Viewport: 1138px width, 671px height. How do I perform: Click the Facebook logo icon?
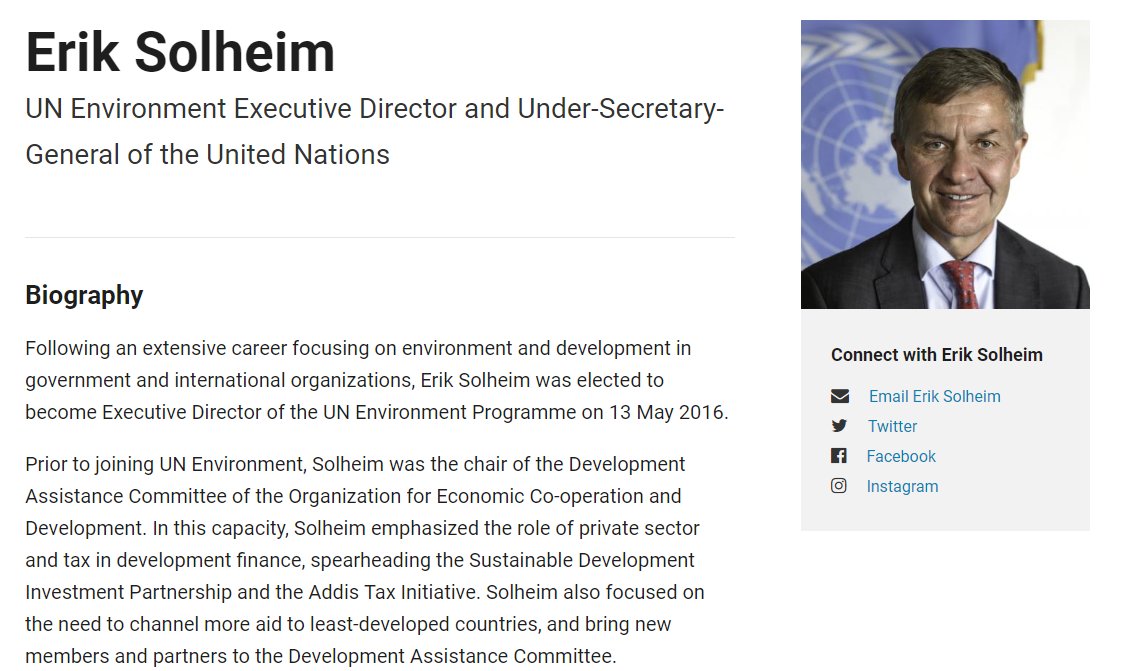[839, 456]
